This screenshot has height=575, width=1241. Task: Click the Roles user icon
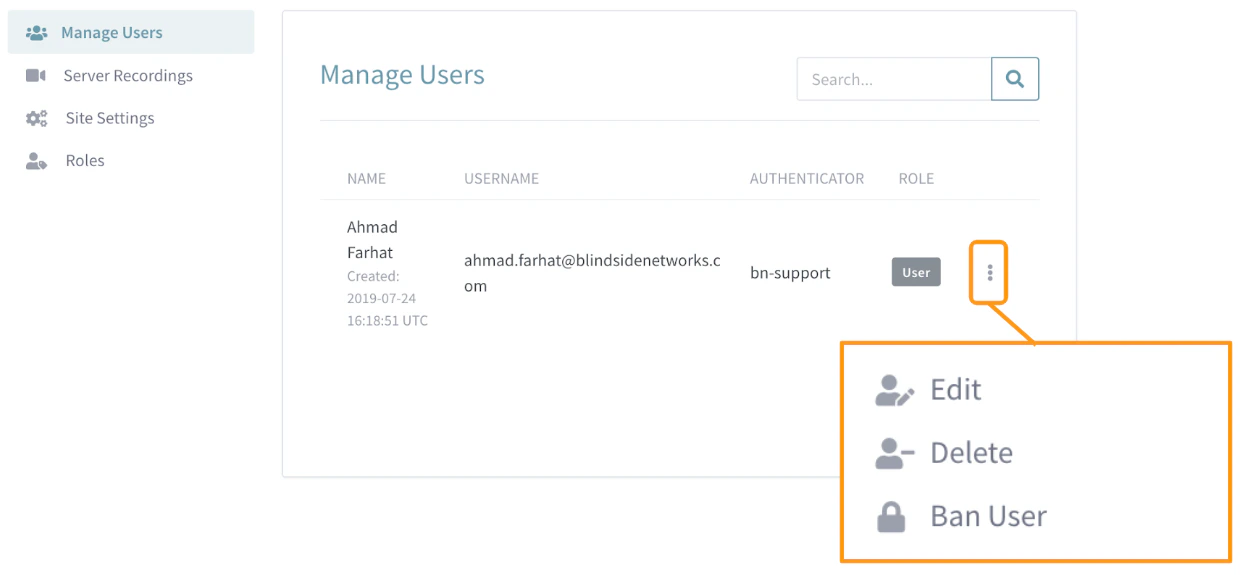tap(37, 161)
